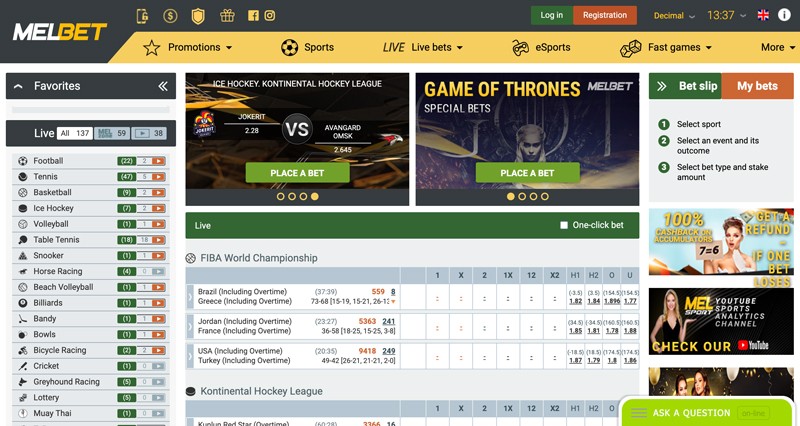800x426 pixels.
Task: Collapse the sidebar with the double left arrows
Action: tap(163, 86)
